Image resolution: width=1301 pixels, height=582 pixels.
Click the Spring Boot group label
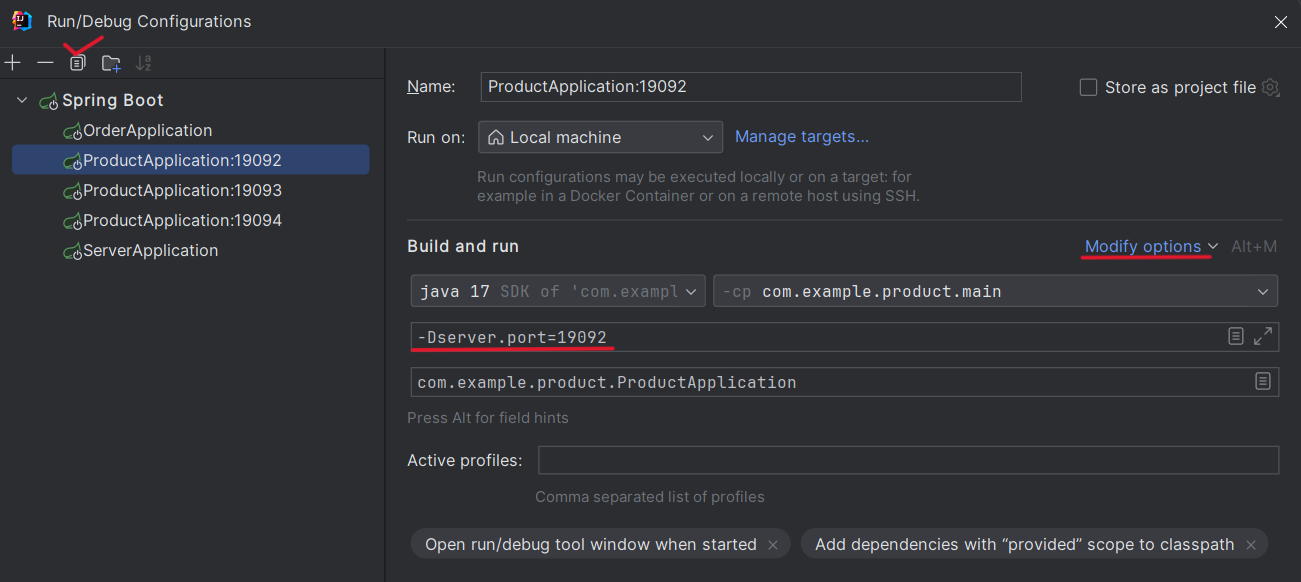(113, 101)
